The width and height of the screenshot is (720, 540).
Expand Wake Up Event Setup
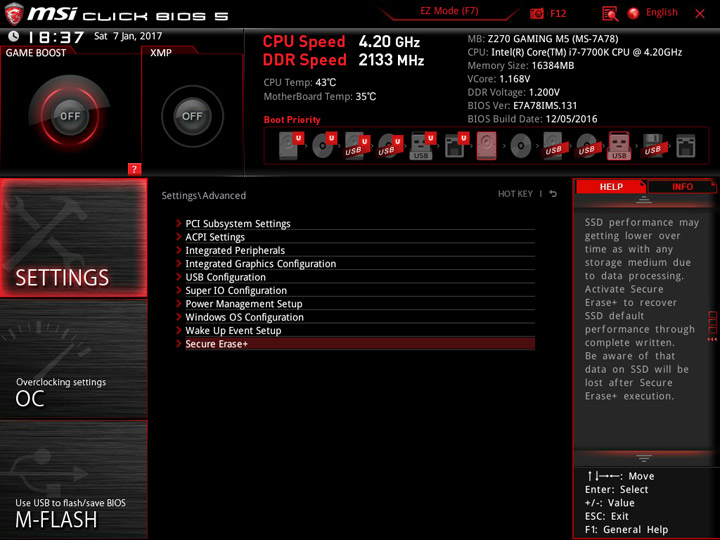tap(355, 330)
